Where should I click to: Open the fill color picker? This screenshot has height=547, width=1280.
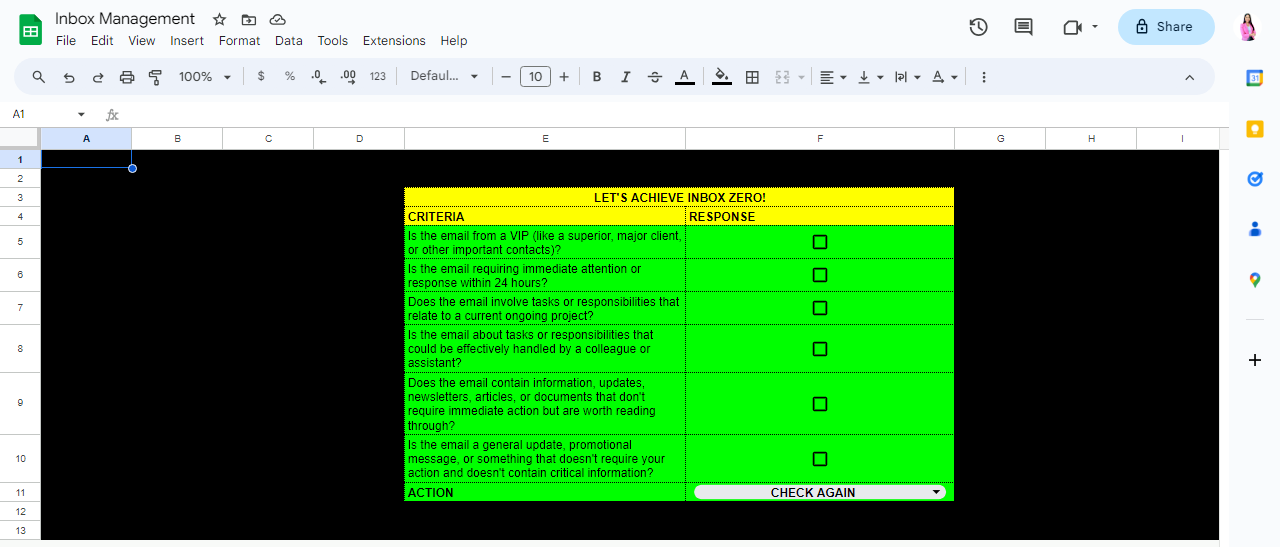[x=722, y=77]
